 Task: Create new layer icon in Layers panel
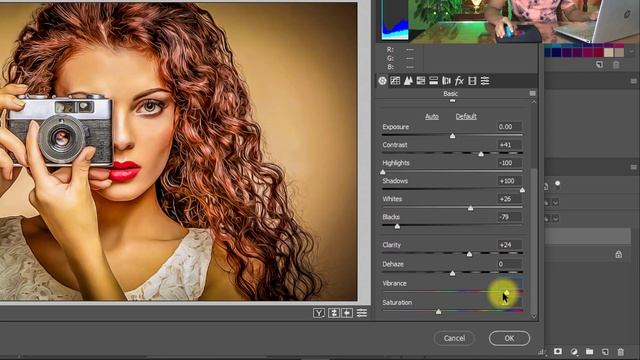(x=605, y=351)
